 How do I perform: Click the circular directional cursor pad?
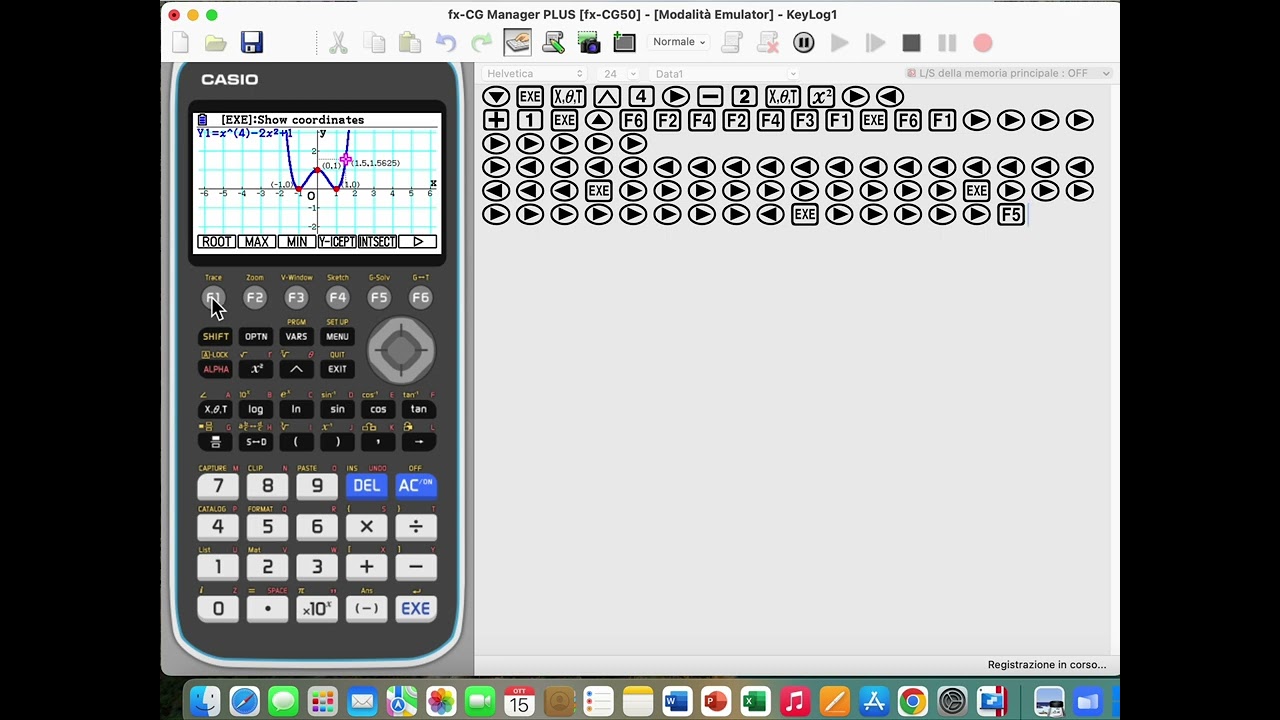(401, 350)
